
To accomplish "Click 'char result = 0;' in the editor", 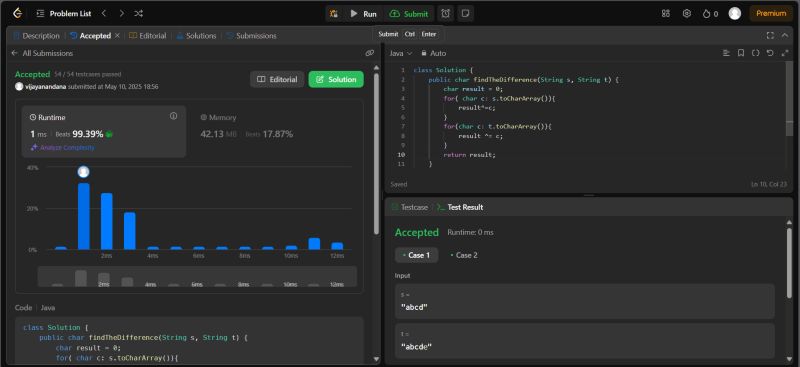I will point(473,89).
